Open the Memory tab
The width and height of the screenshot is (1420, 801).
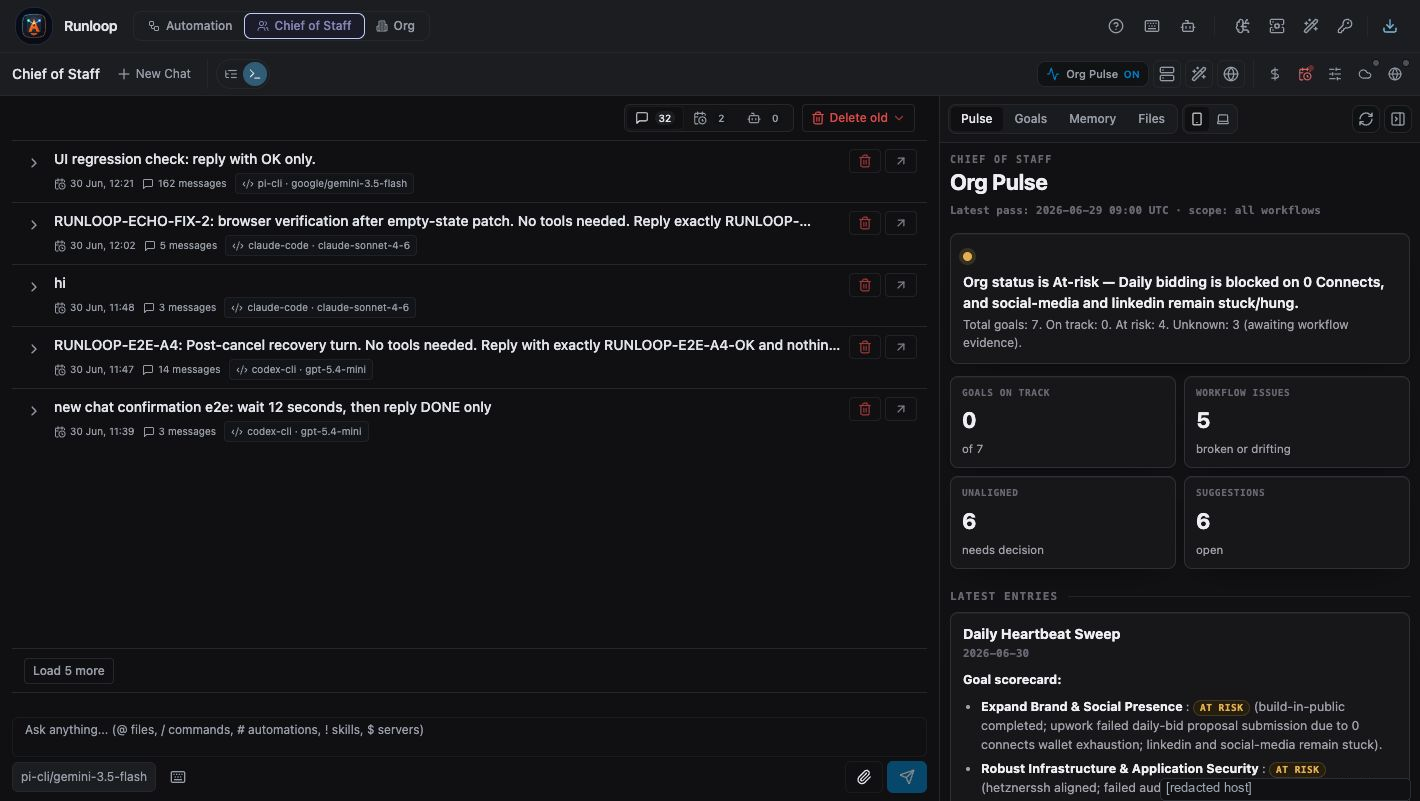1092,119
